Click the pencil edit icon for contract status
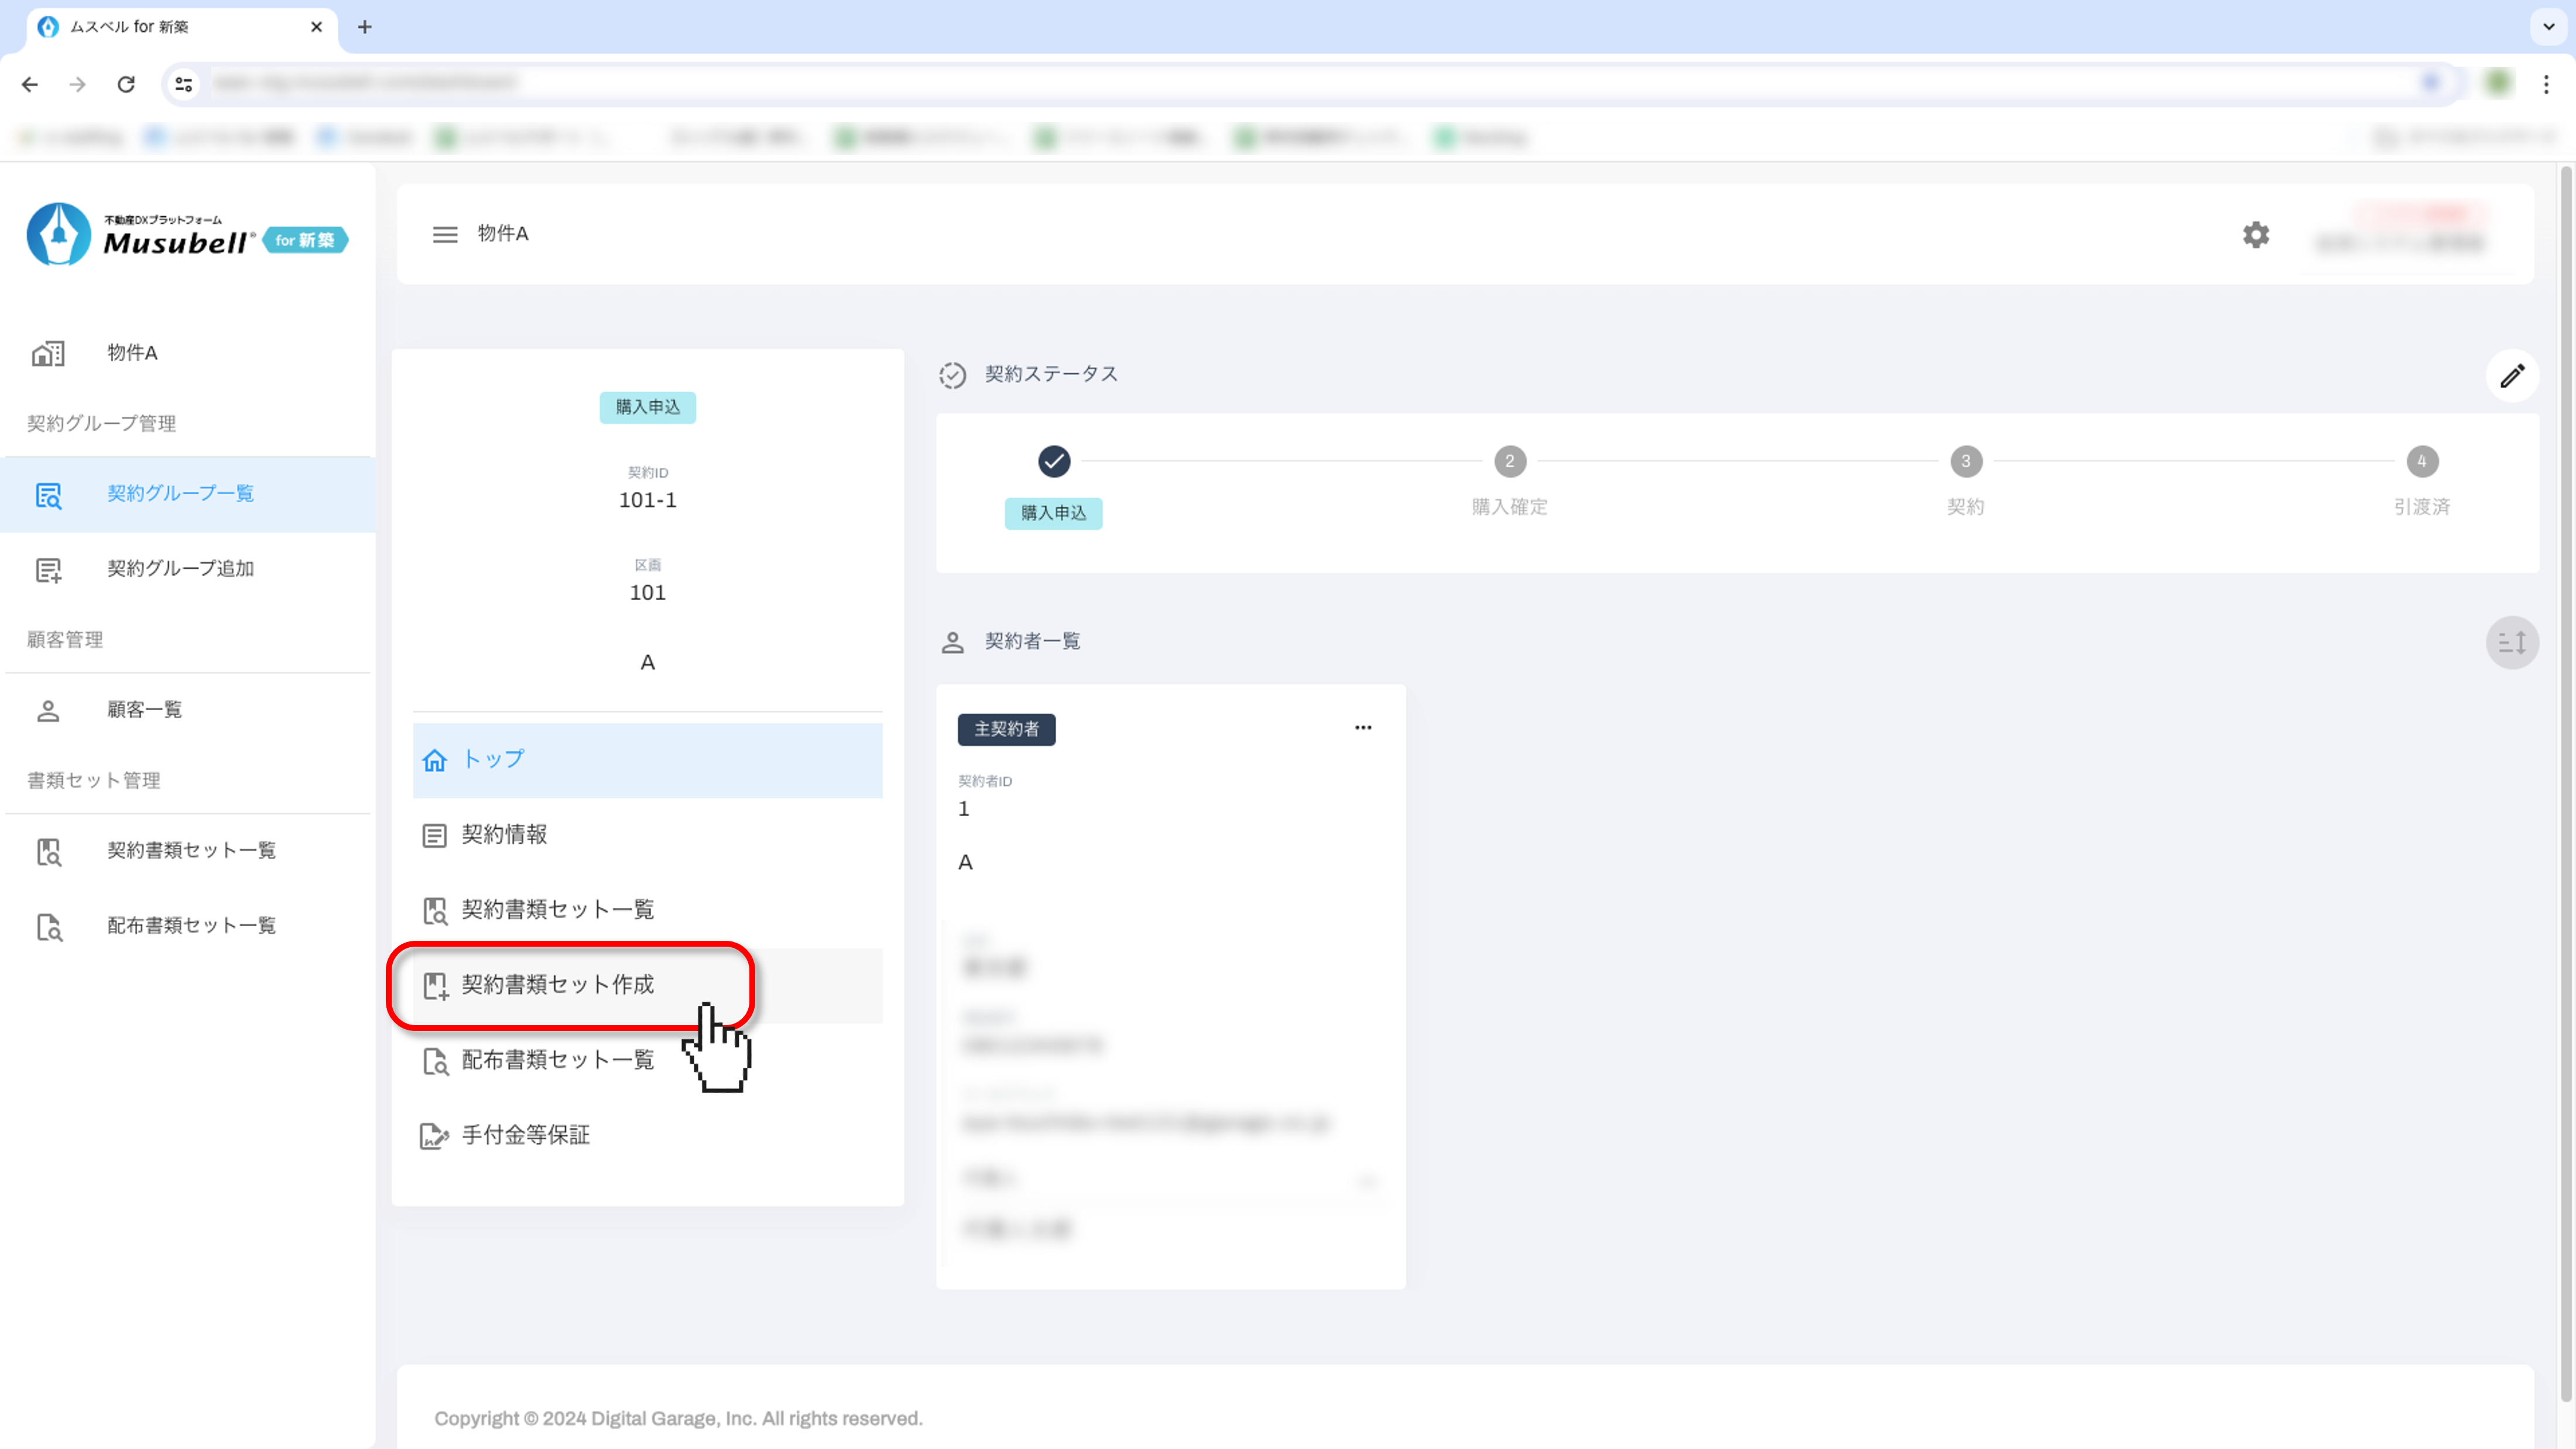Viewport: 2576px width, 1449px height. click(2512, 376)
